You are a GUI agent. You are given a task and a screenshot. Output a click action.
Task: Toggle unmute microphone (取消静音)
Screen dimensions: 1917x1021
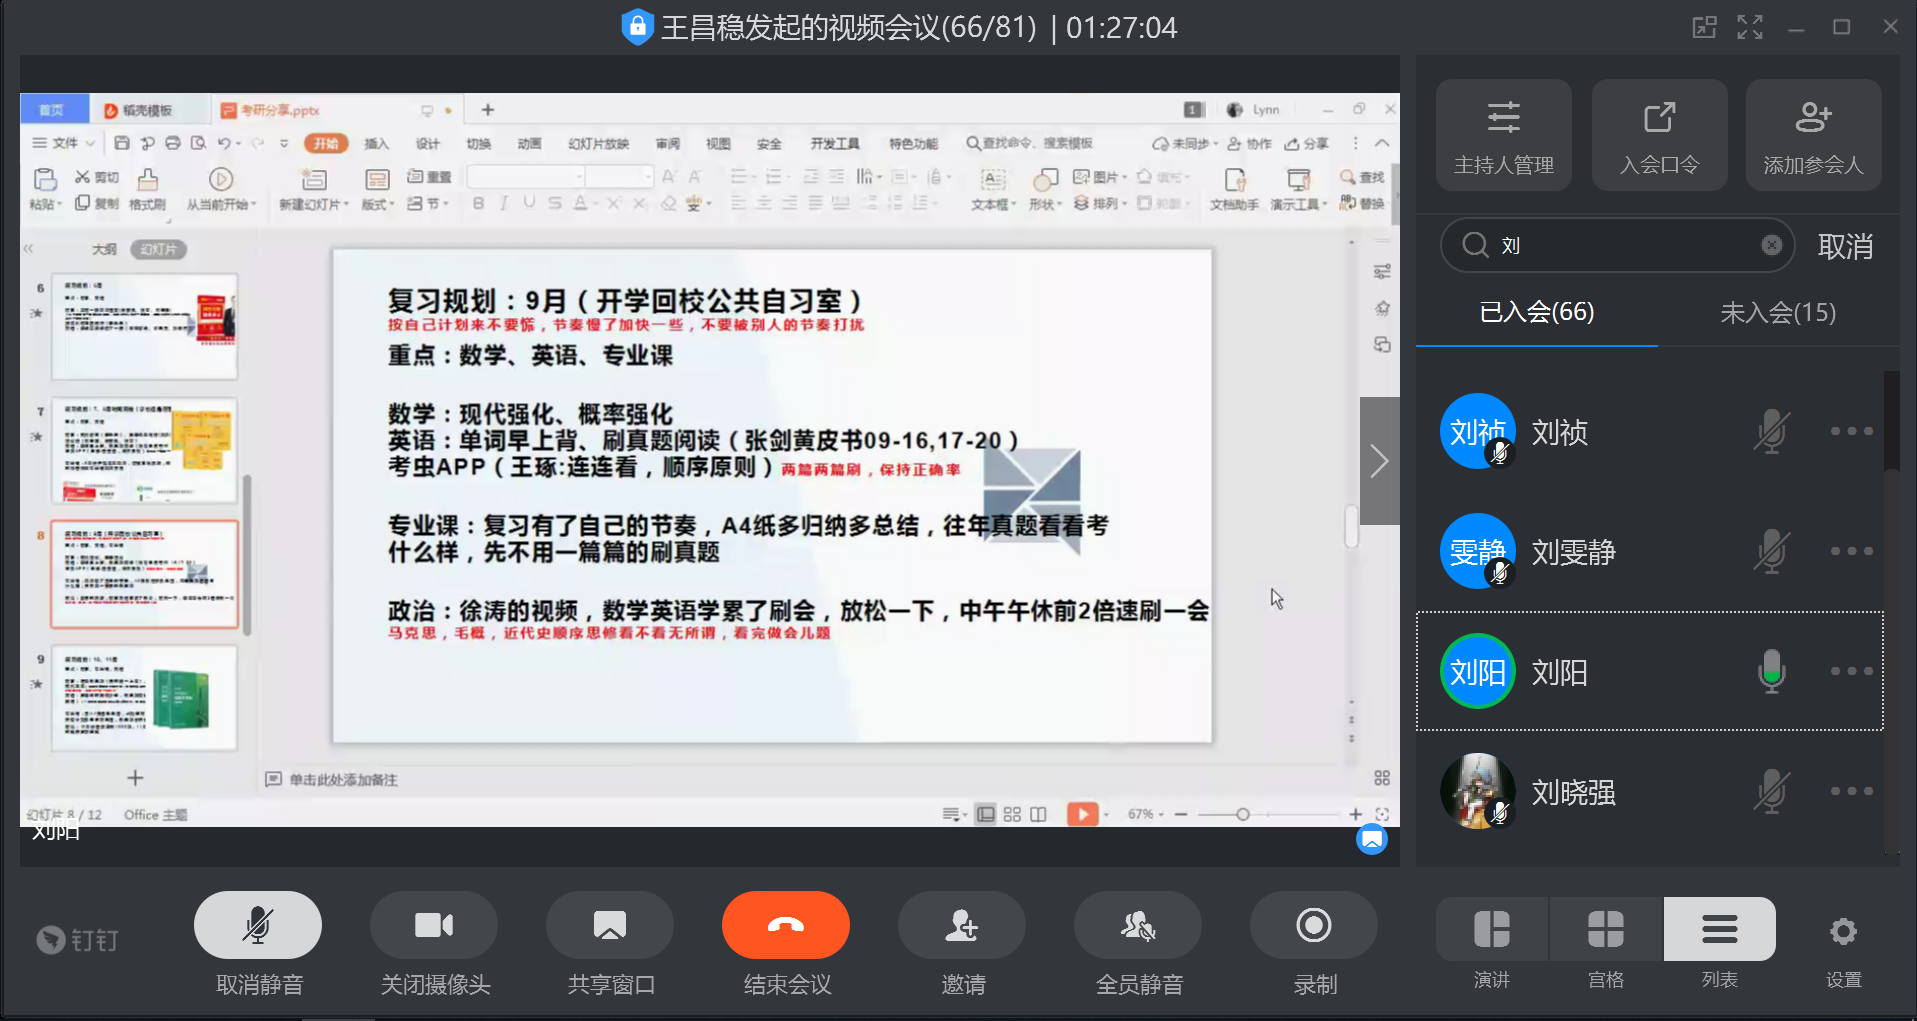(257, 926)
